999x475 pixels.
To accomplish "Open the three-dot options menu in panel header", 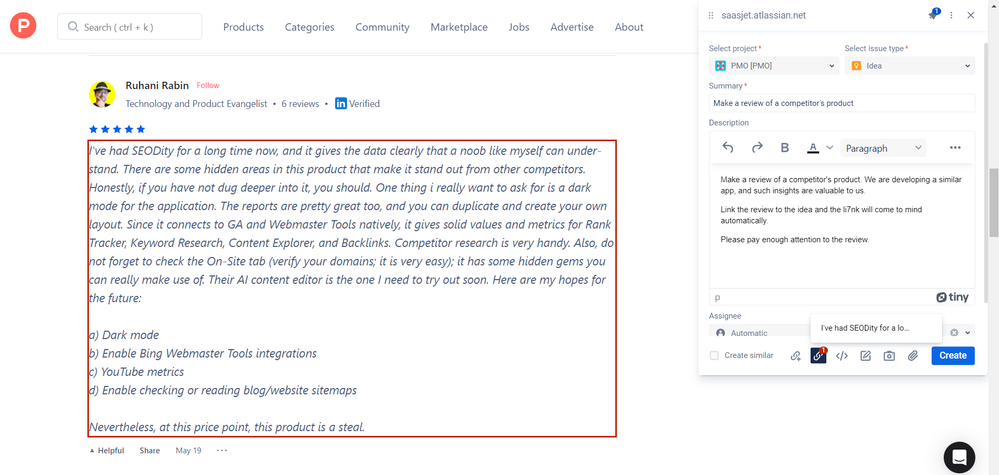I will pyautogui.click(x=951, y=15).
